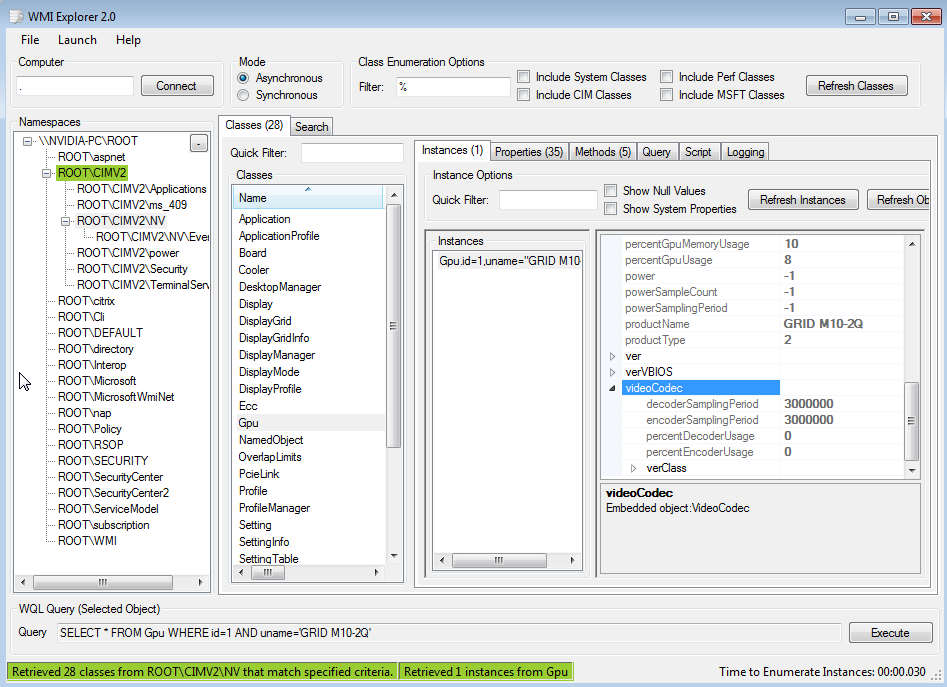Open the Launch menu

(x=77, y=40)
